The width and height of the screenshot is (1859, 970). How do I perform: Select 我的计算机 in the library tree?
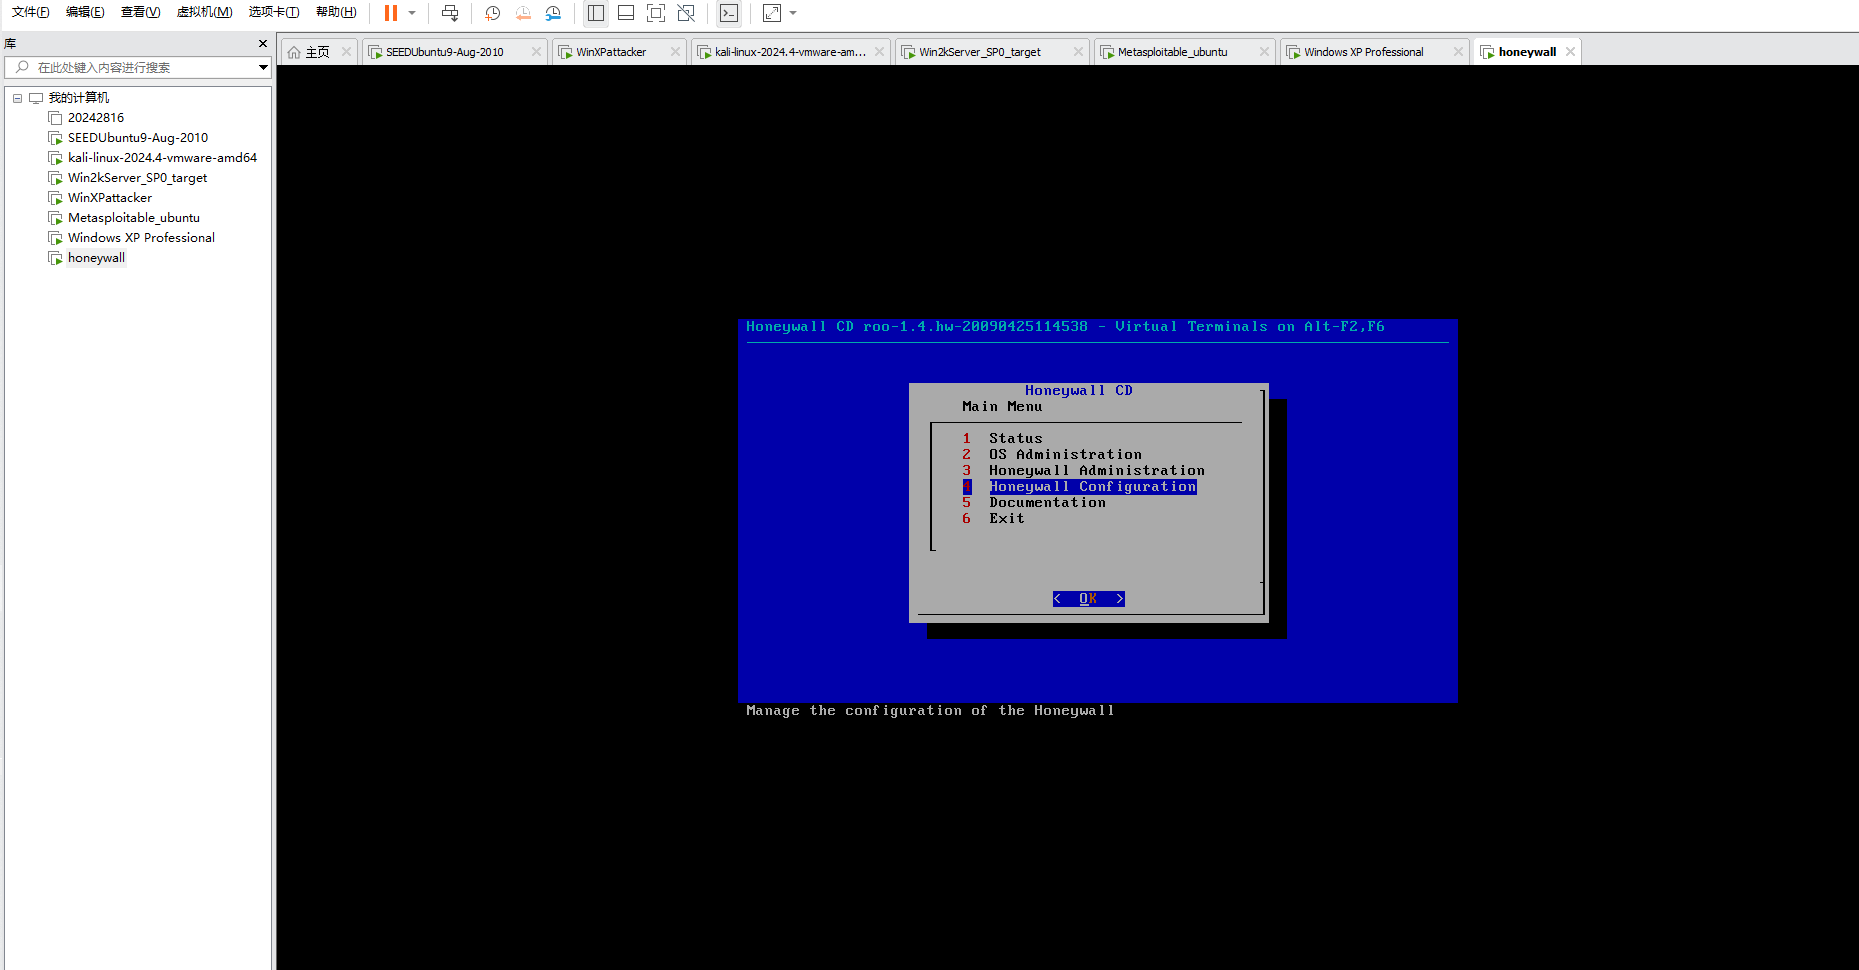79,98
